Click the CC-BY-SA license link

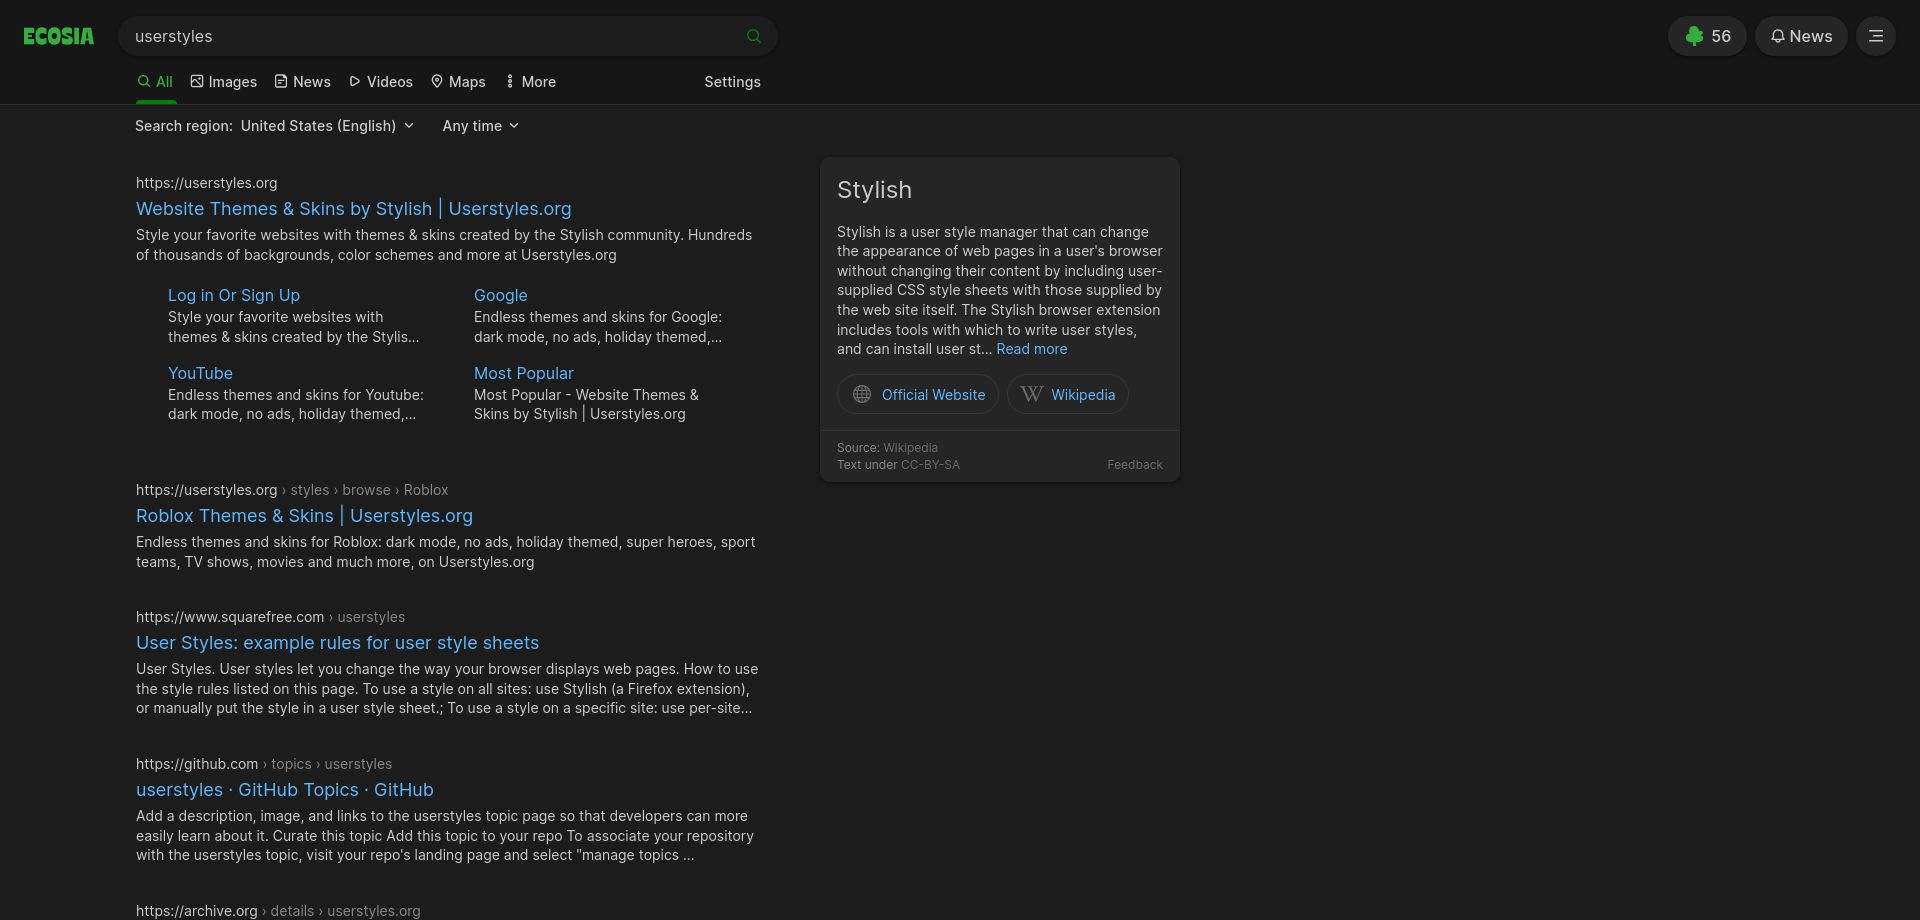click(930, 465)
